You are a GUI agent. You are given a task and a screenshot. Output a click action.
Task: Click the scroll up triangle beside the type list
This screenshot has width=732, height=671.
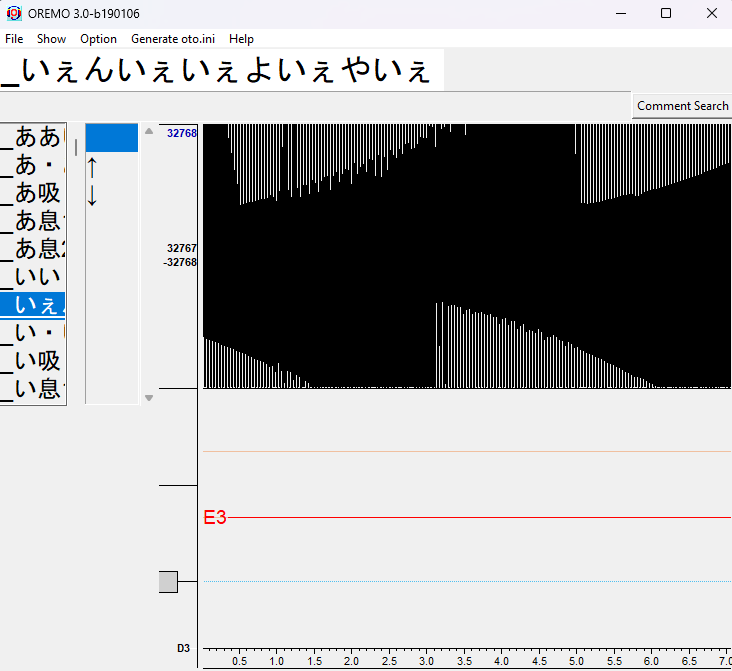tap(149, 131)
